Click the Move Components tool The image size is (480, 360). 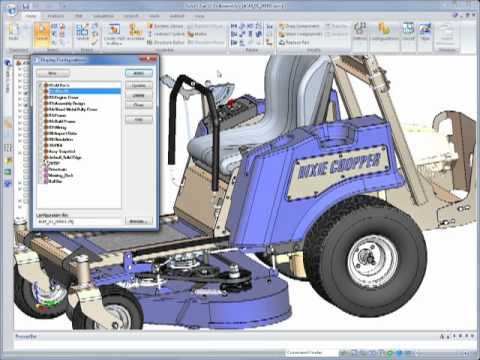point(300,34)
